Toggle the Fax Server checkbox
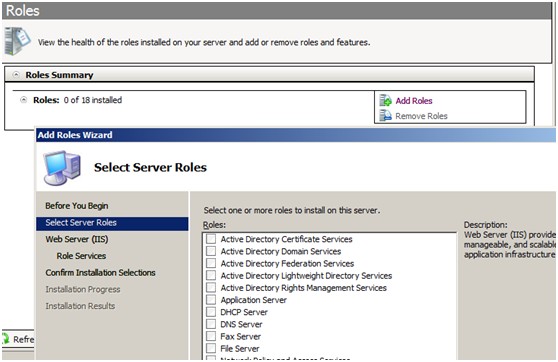Viewport: 558px width, 362px height. 211,336
